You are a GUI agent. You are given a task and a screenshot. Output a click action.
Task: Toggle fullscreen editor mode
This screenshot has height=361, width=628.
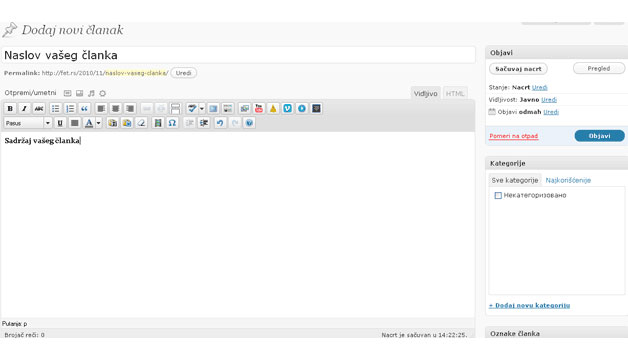(213, 109)
